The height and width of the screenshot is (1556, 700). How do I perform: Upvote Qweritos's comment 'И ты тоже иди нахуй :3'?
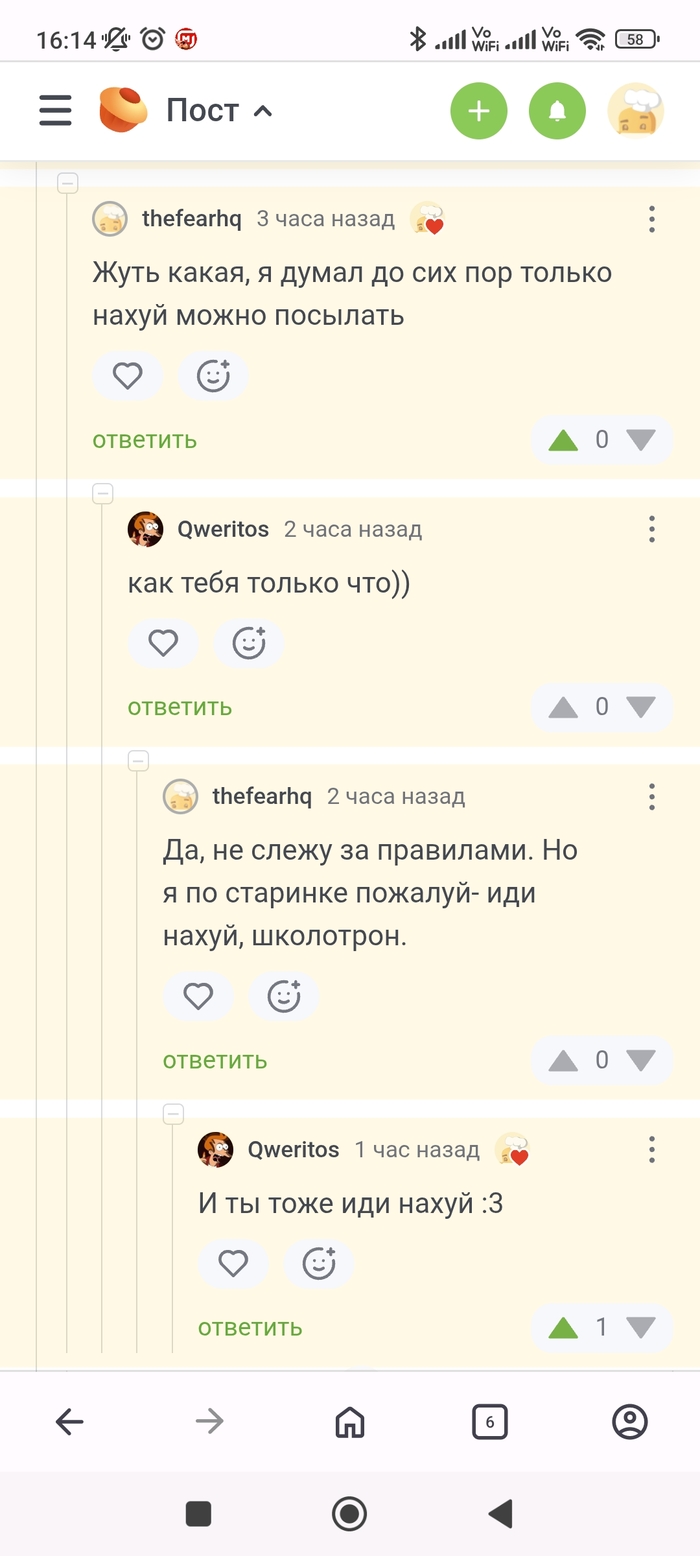[x=563, y=1327]
